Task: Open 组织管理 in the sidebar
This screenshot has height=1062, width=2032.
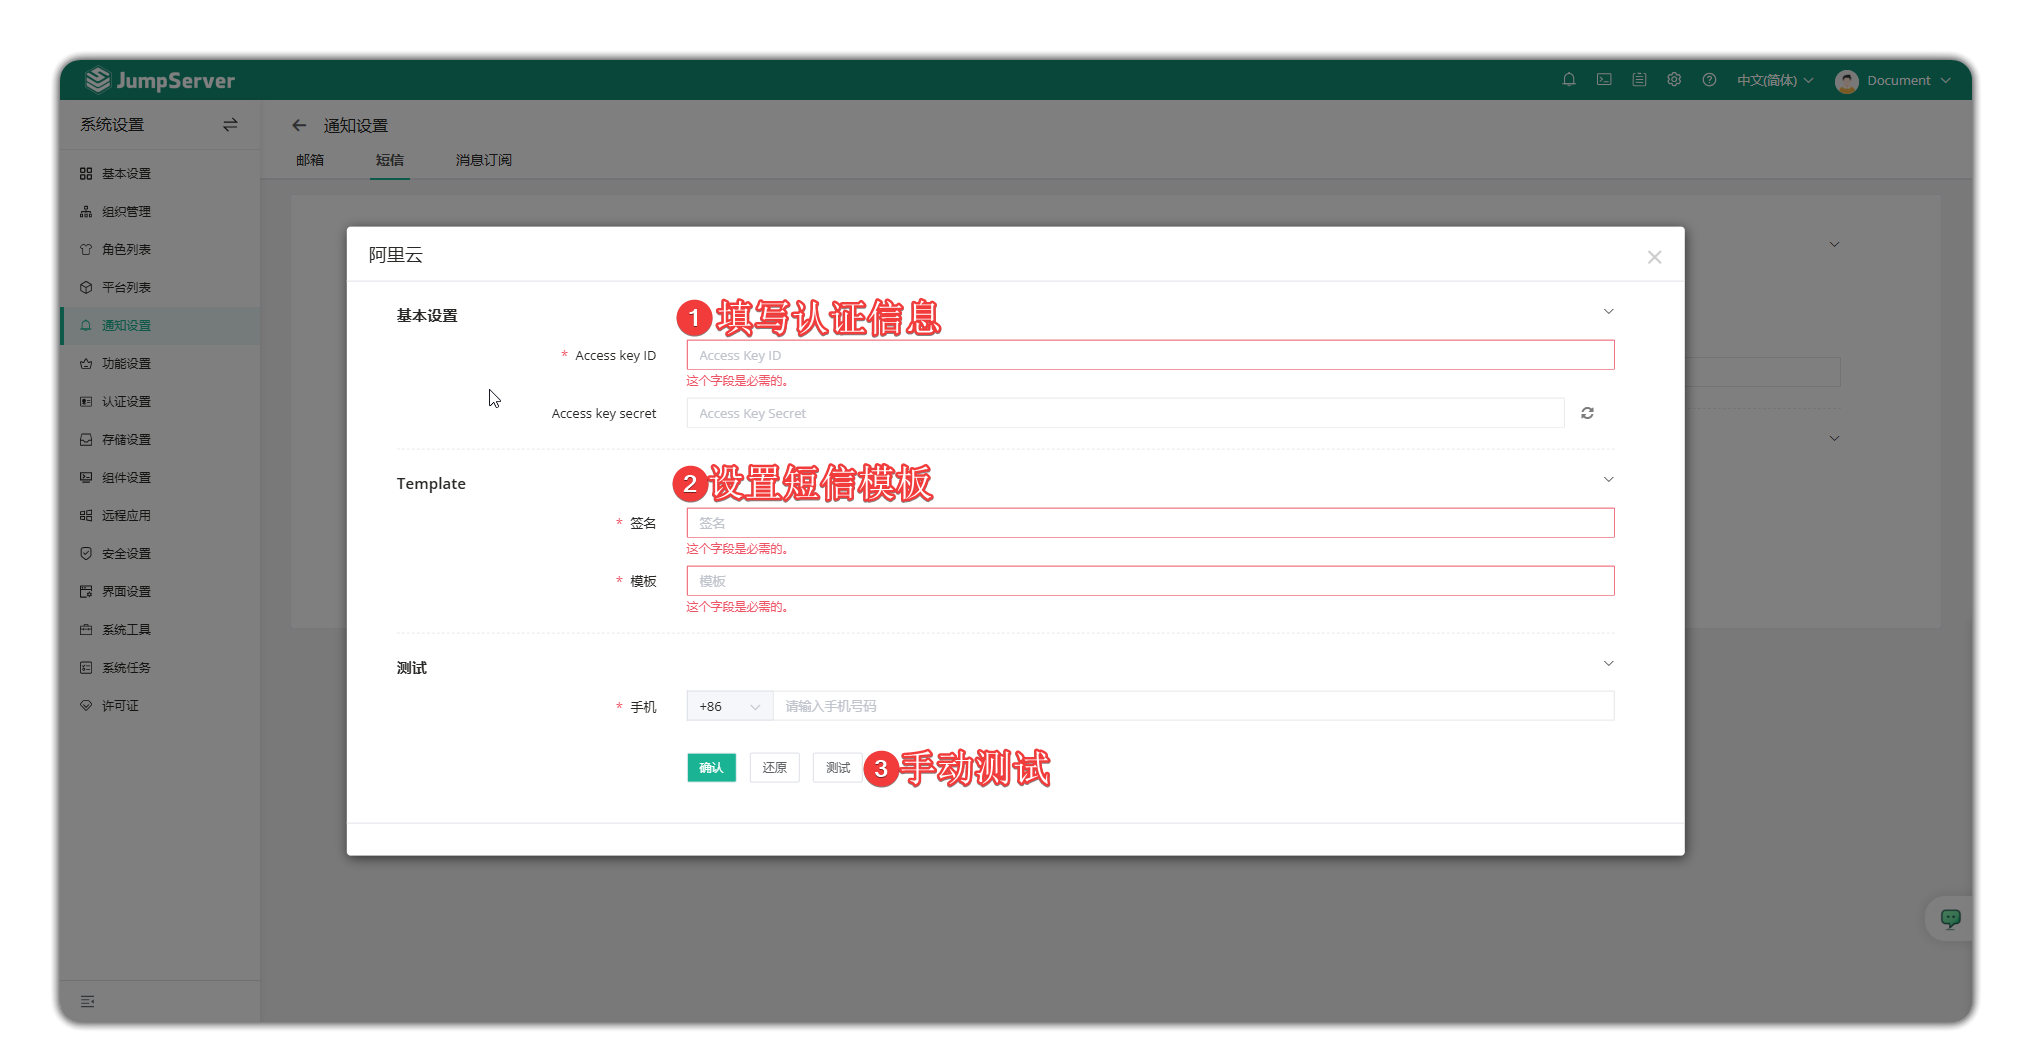Action: coord(160,212)
